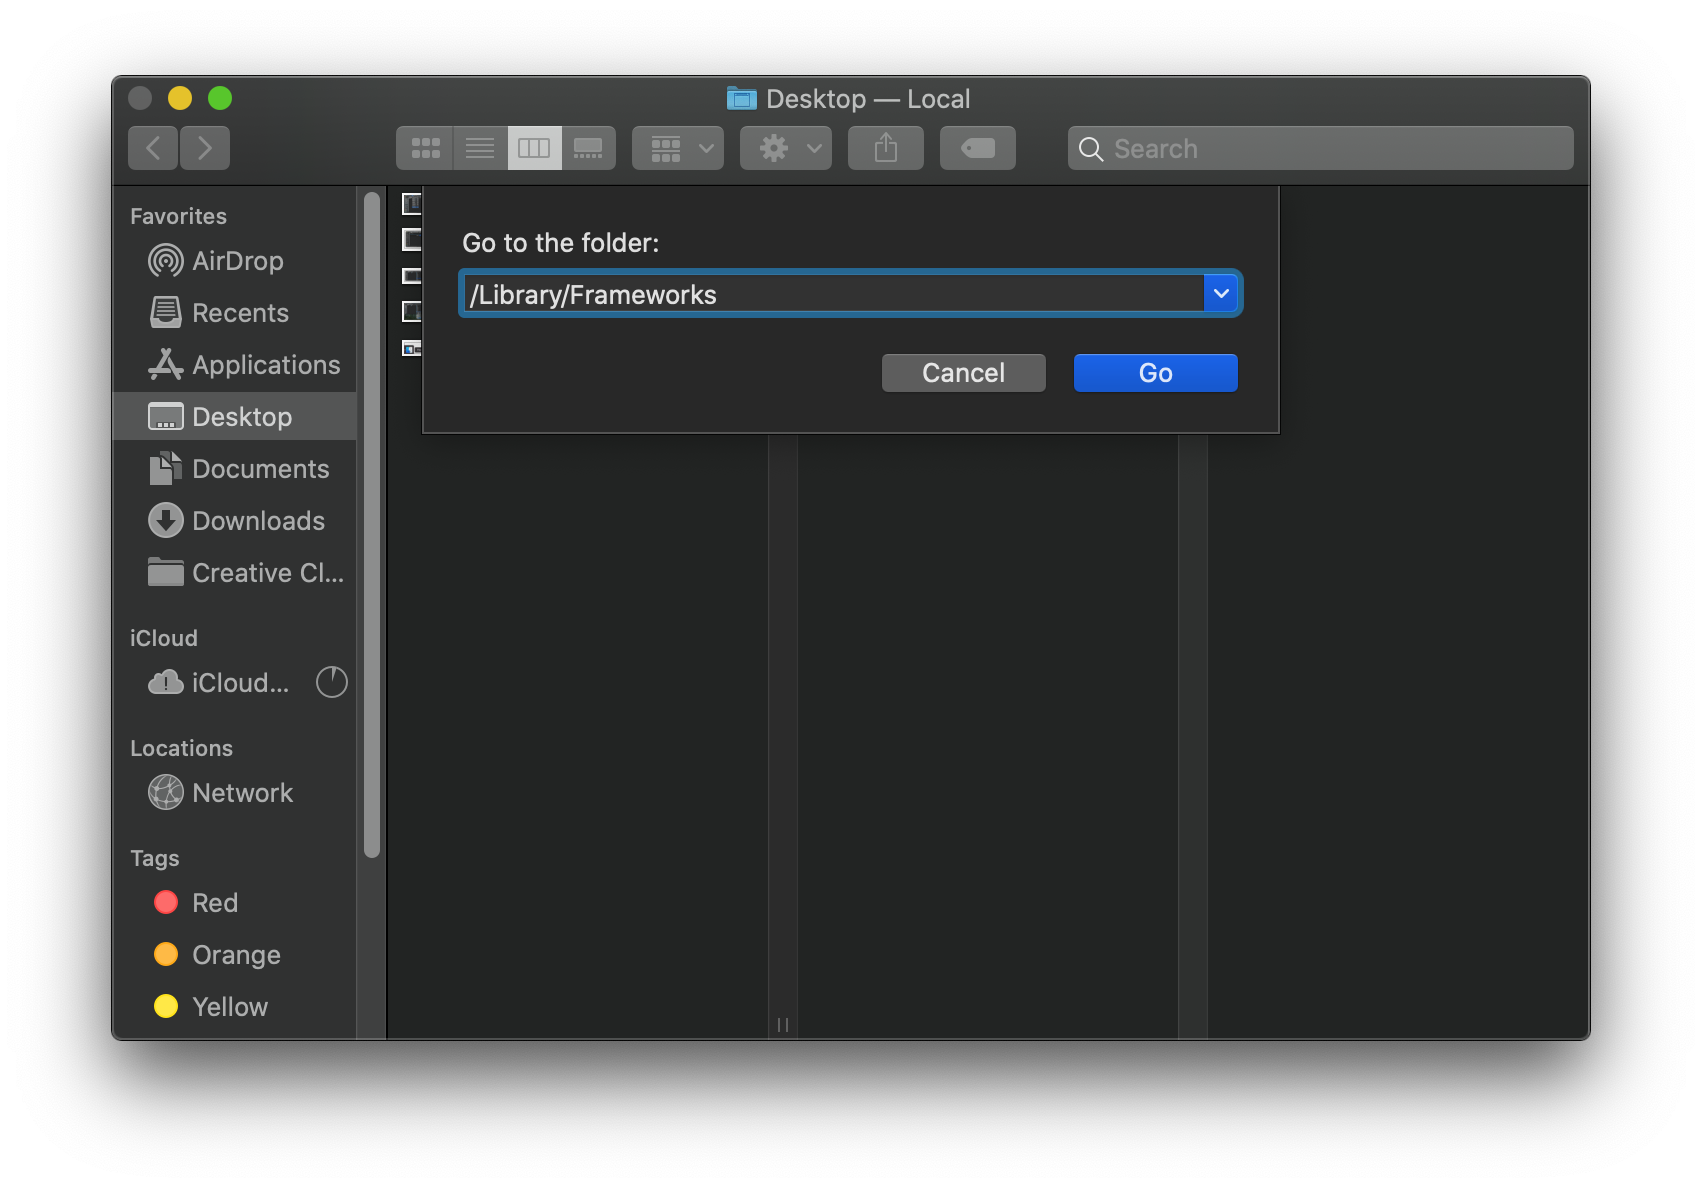This screenshot has height=1188, width=1702.
Task: Open the gear action menu
Action: tap(786, 148)
